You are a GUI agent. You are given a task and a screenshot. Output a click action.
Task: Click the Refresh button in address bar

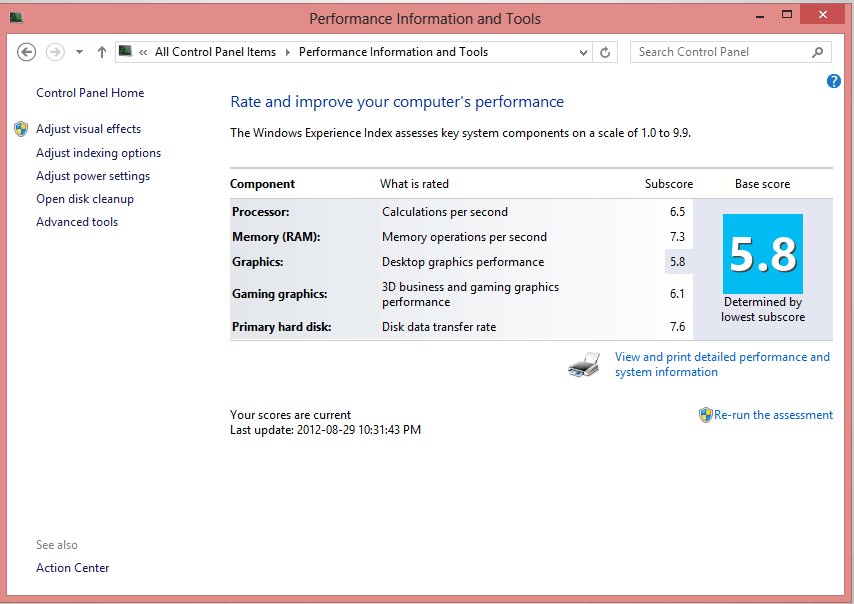coord(605,52)
